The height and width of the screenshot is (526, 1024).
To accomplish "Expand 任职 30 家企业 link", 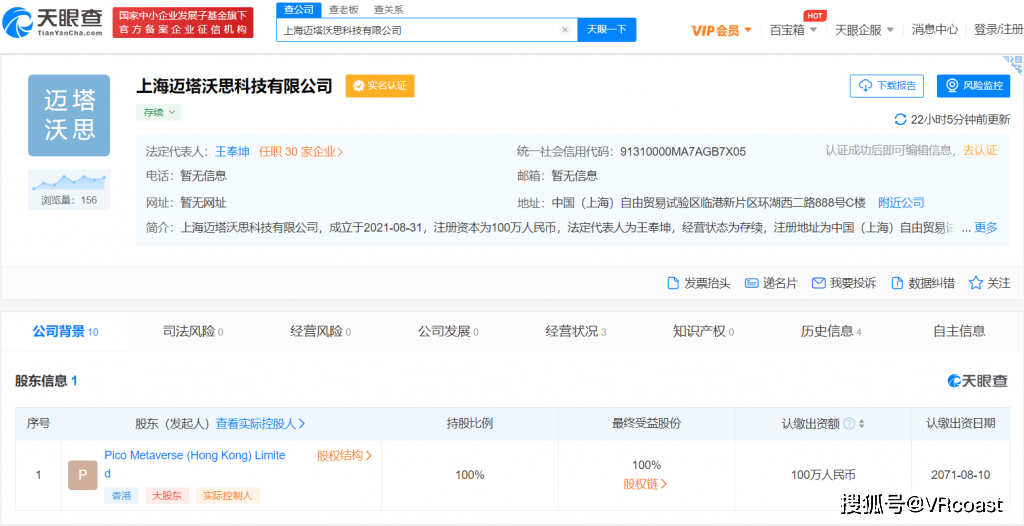I will (x=301, y=152).
